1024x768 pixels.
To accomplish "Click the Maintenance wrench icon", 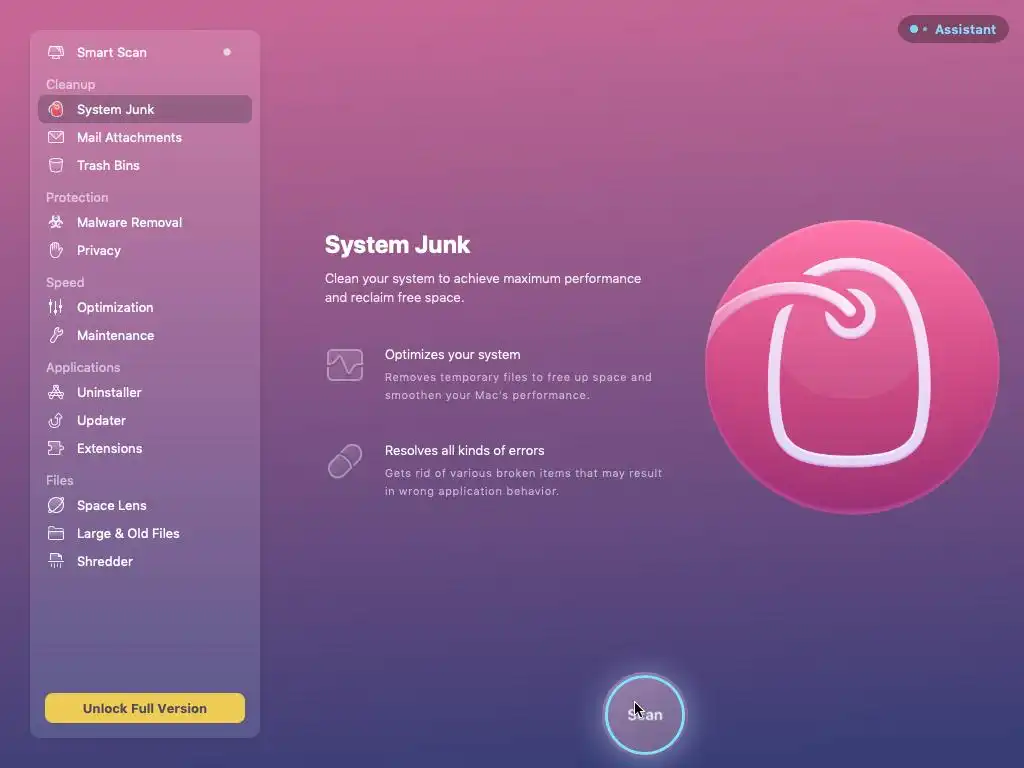I will pos(56,335).
